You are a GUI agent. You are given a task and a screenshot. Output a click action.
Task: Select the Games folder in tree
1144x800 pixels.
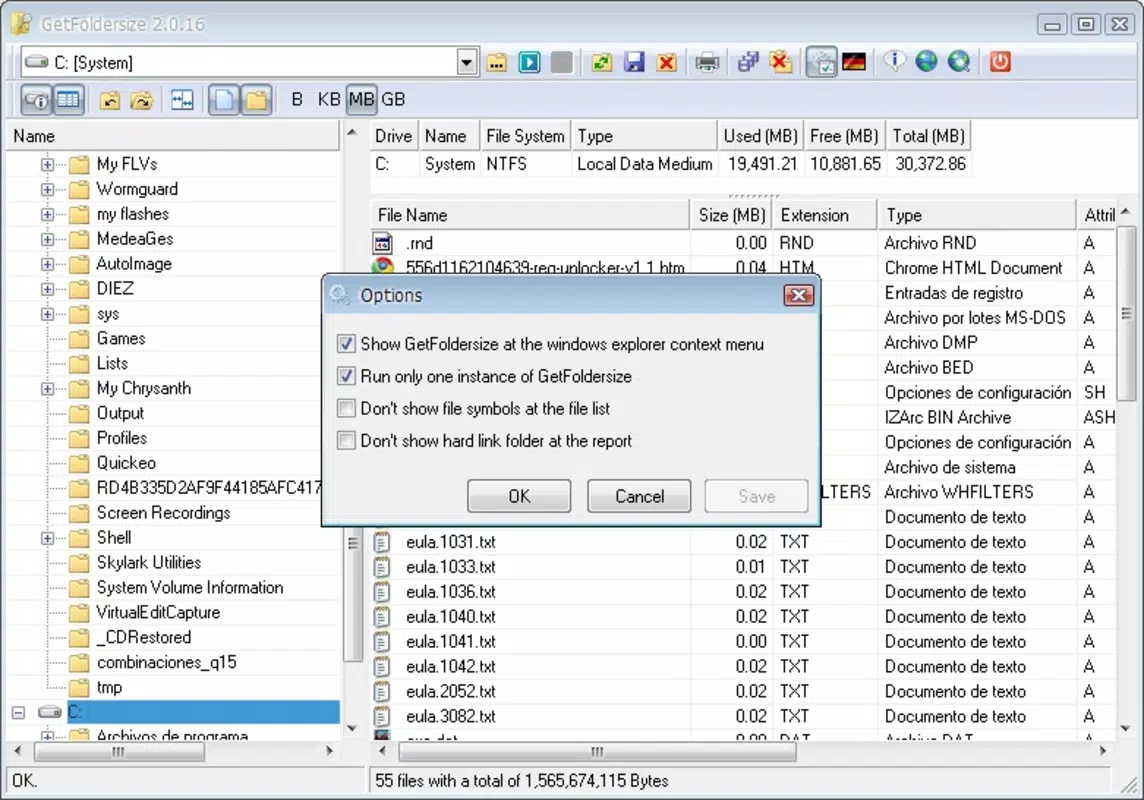pos(121,338)
